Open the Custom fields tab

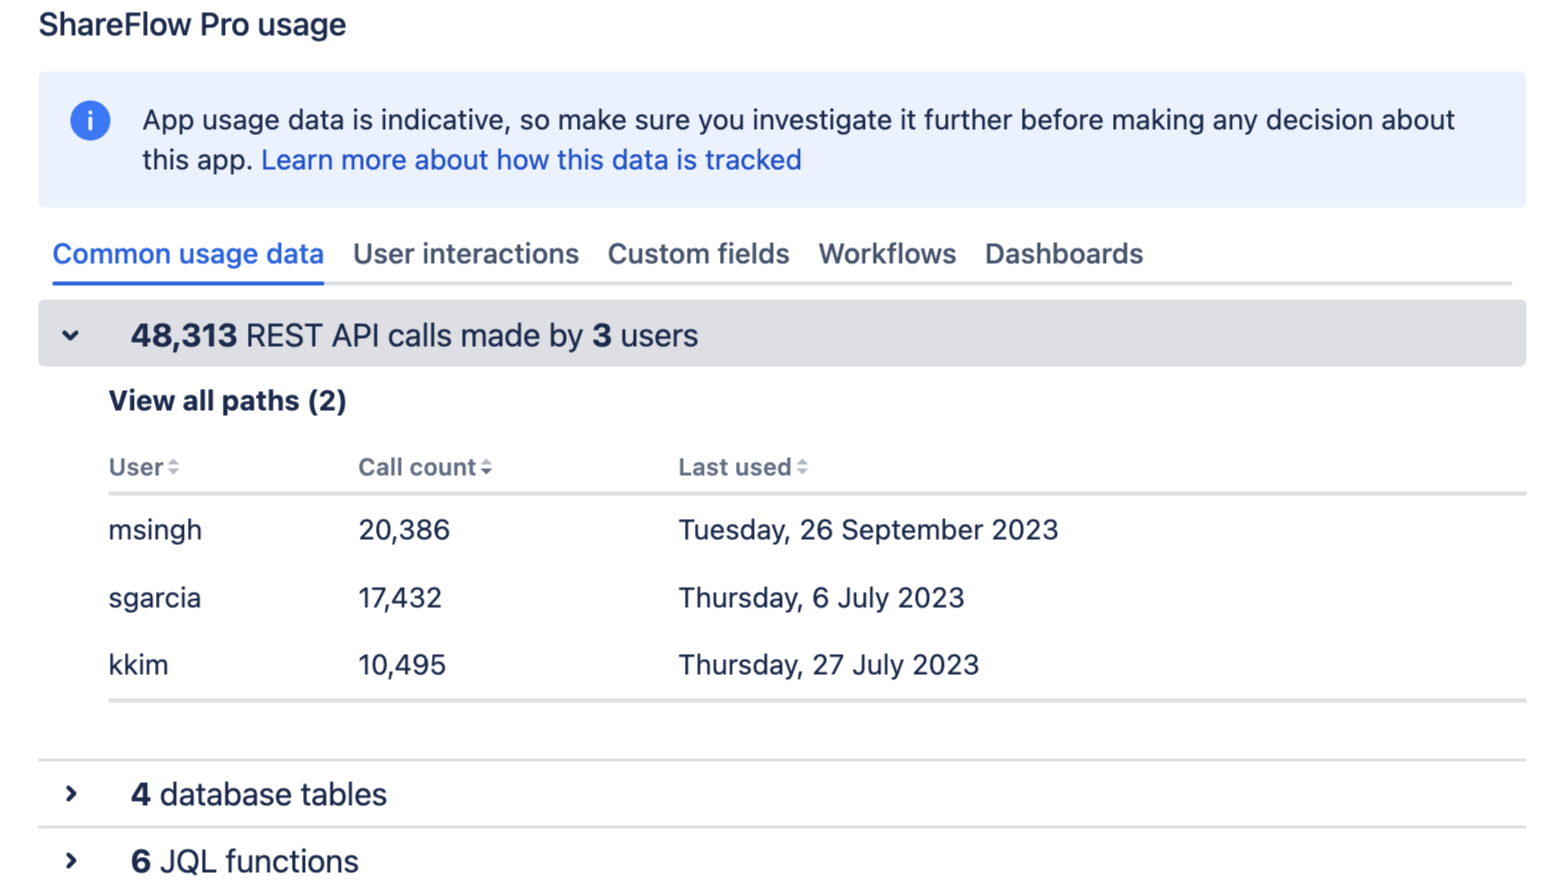698,254
